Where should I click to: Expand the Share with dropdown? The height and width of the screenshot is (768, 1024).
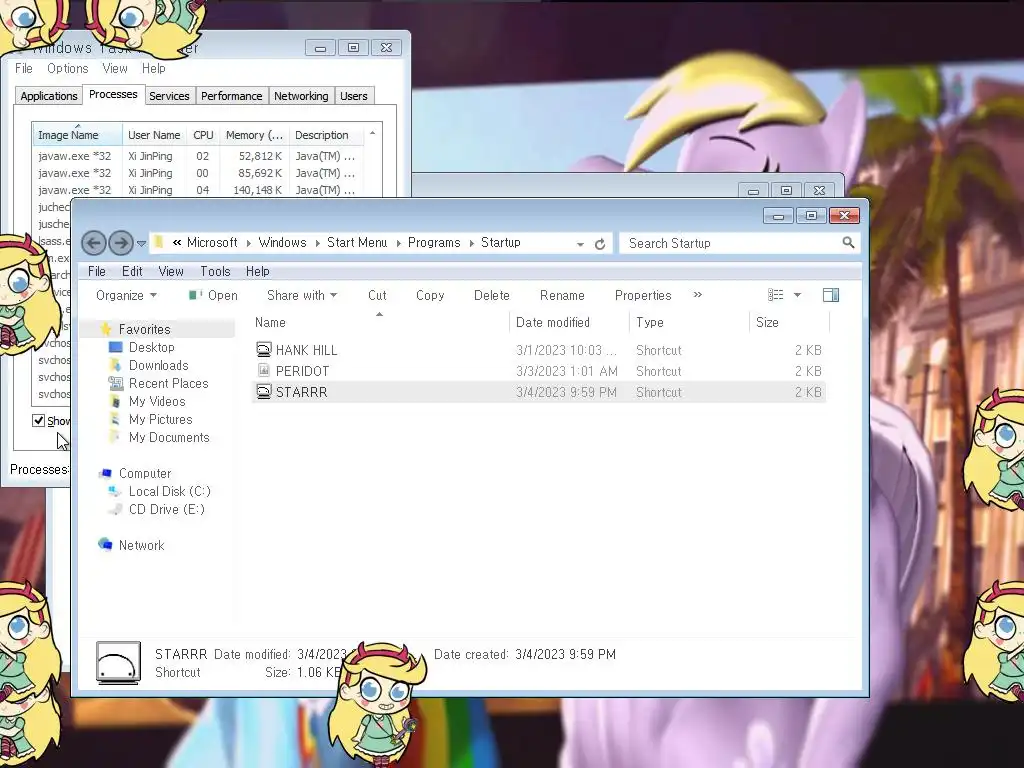coord(302,295)
